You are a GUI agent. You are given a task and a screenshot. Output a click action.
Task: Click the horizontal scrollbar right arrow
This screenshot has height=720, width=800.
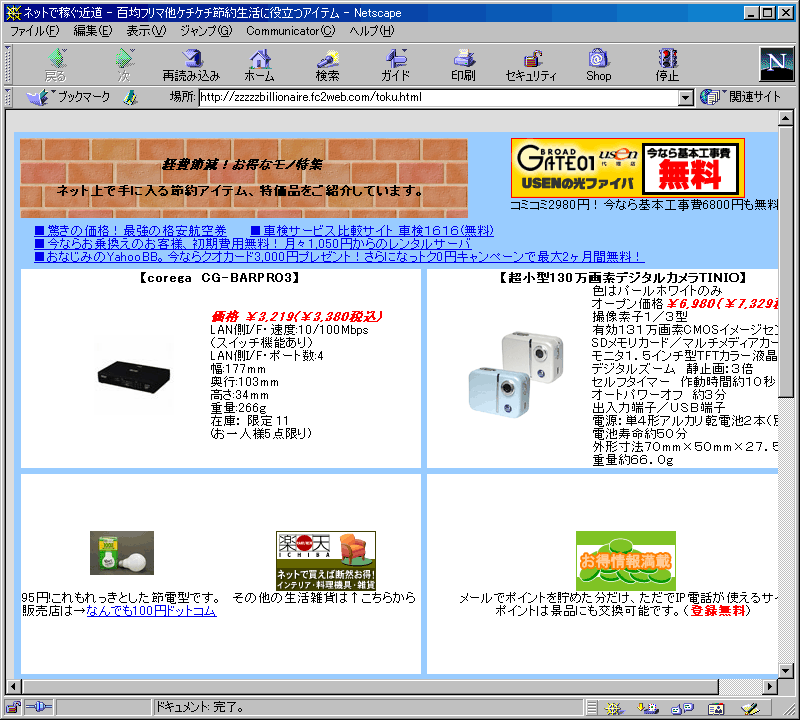click(x=770, y=686)
